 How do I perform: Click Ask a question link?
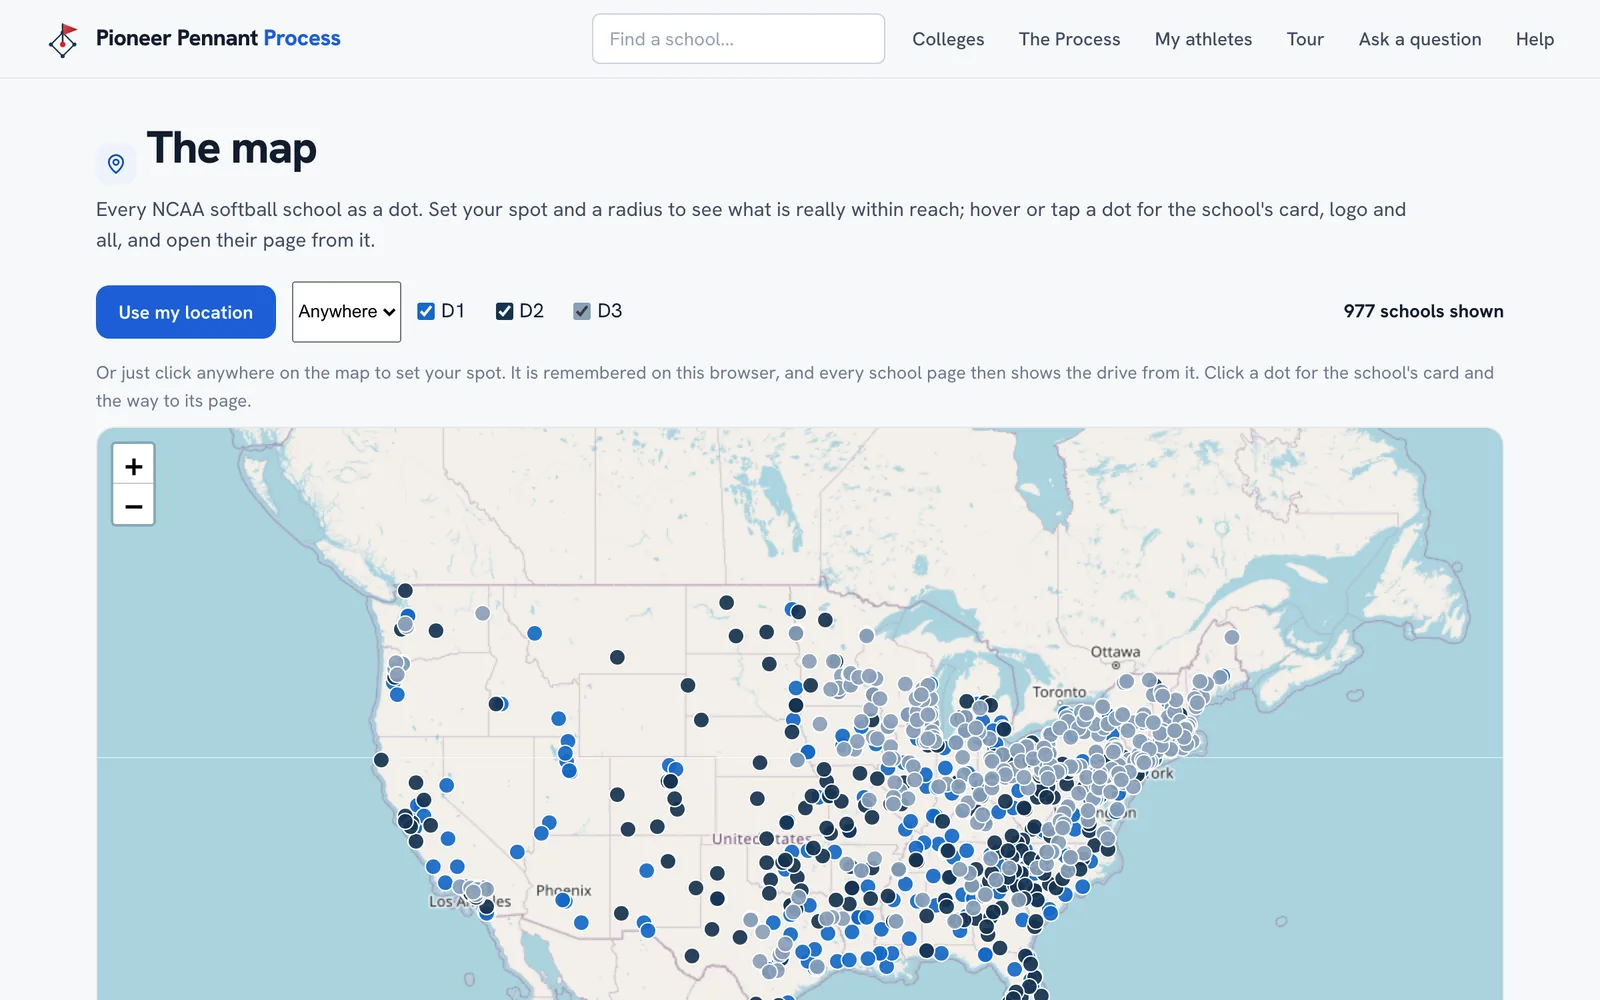1420,39
